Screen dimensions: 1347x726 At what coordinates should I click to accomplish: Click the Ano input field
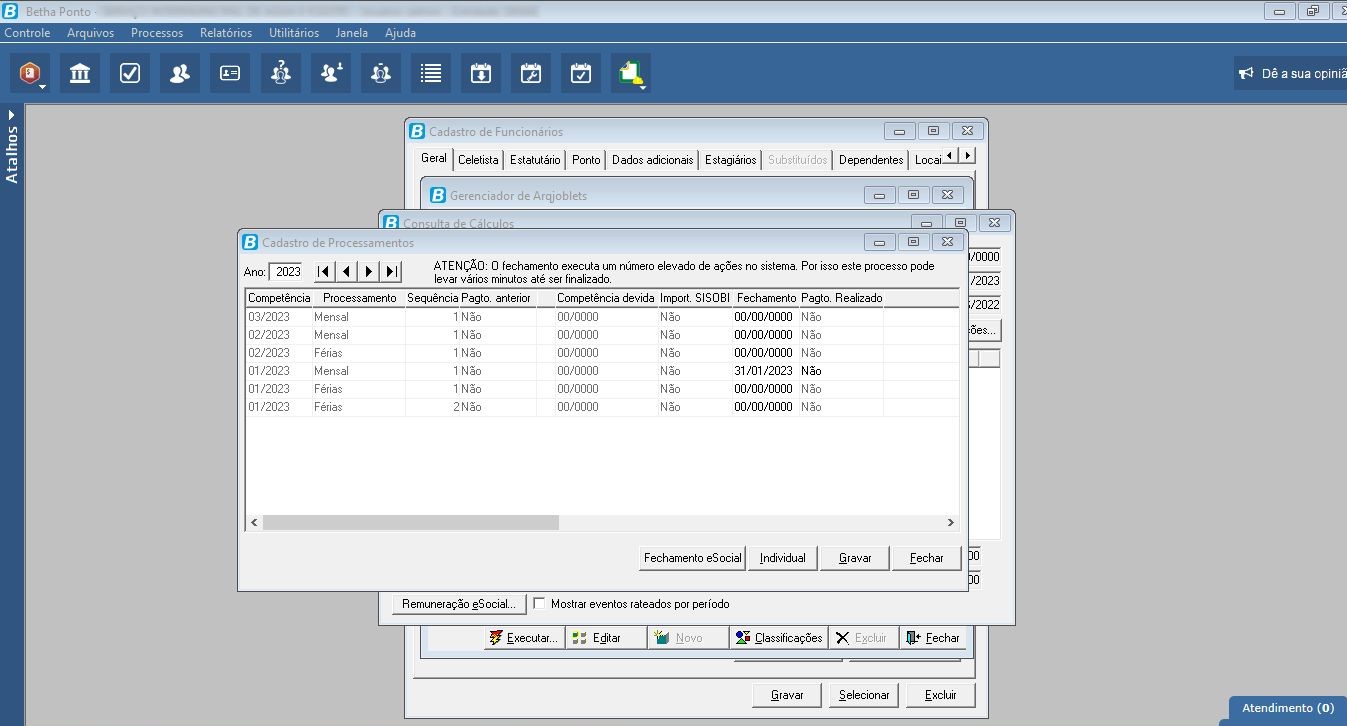click(286, 272)
